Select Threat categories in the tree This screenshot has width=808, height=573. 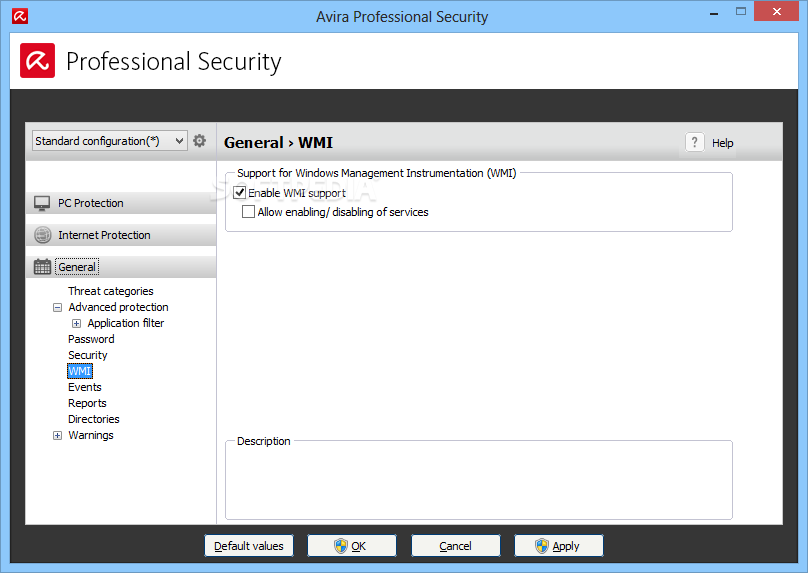tap(110, 291)
